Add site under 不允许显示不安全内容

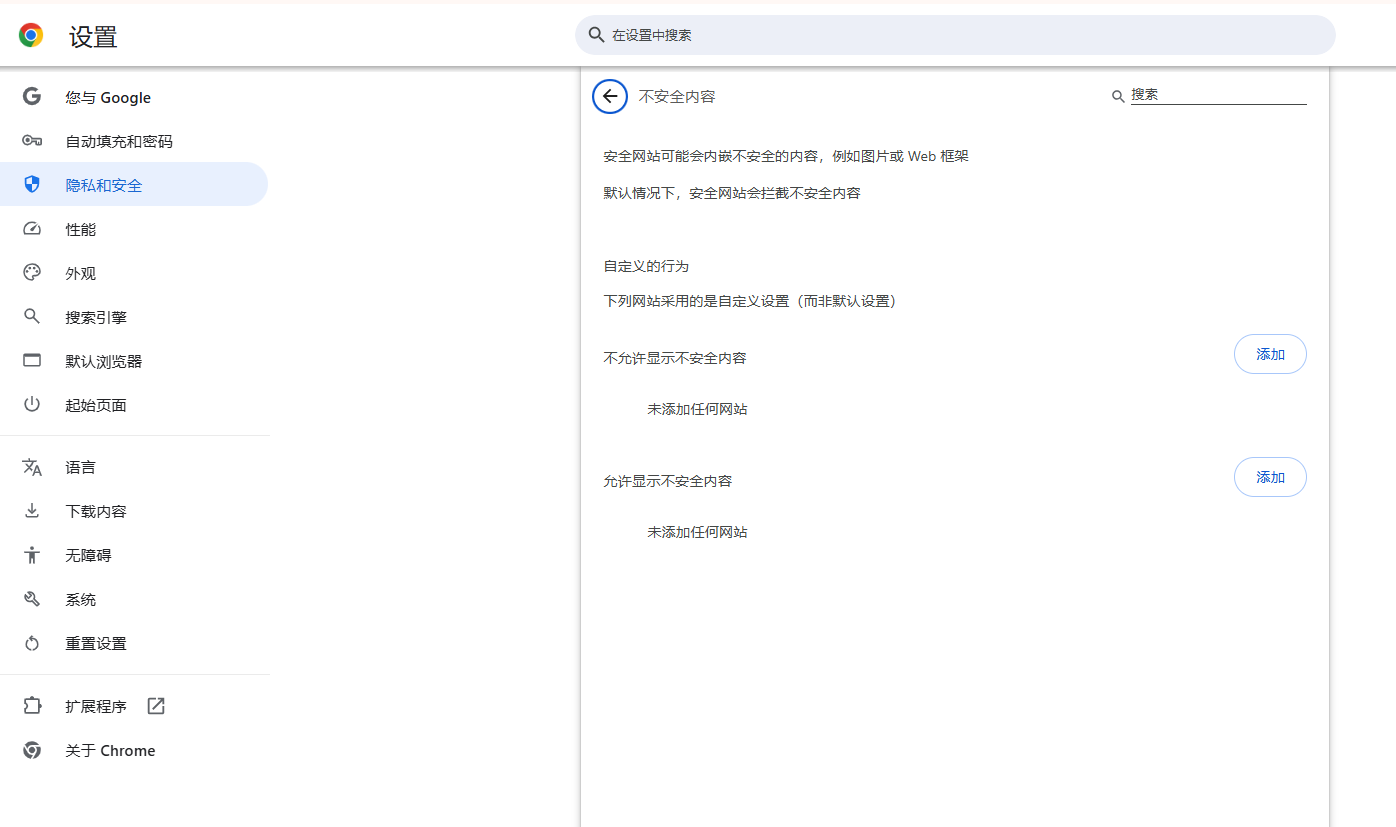coord(1270,354)
